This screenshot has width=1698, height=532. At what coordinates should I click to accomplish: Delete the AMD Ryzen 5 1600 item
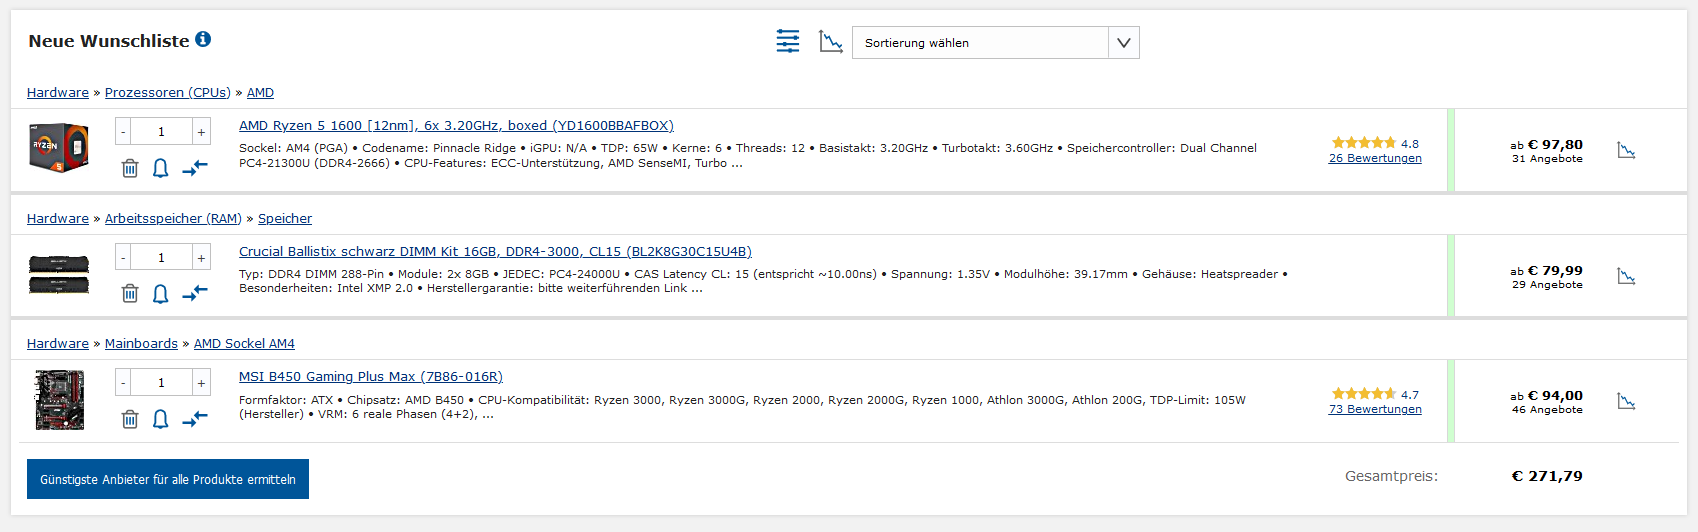click(x=130, y=168)
